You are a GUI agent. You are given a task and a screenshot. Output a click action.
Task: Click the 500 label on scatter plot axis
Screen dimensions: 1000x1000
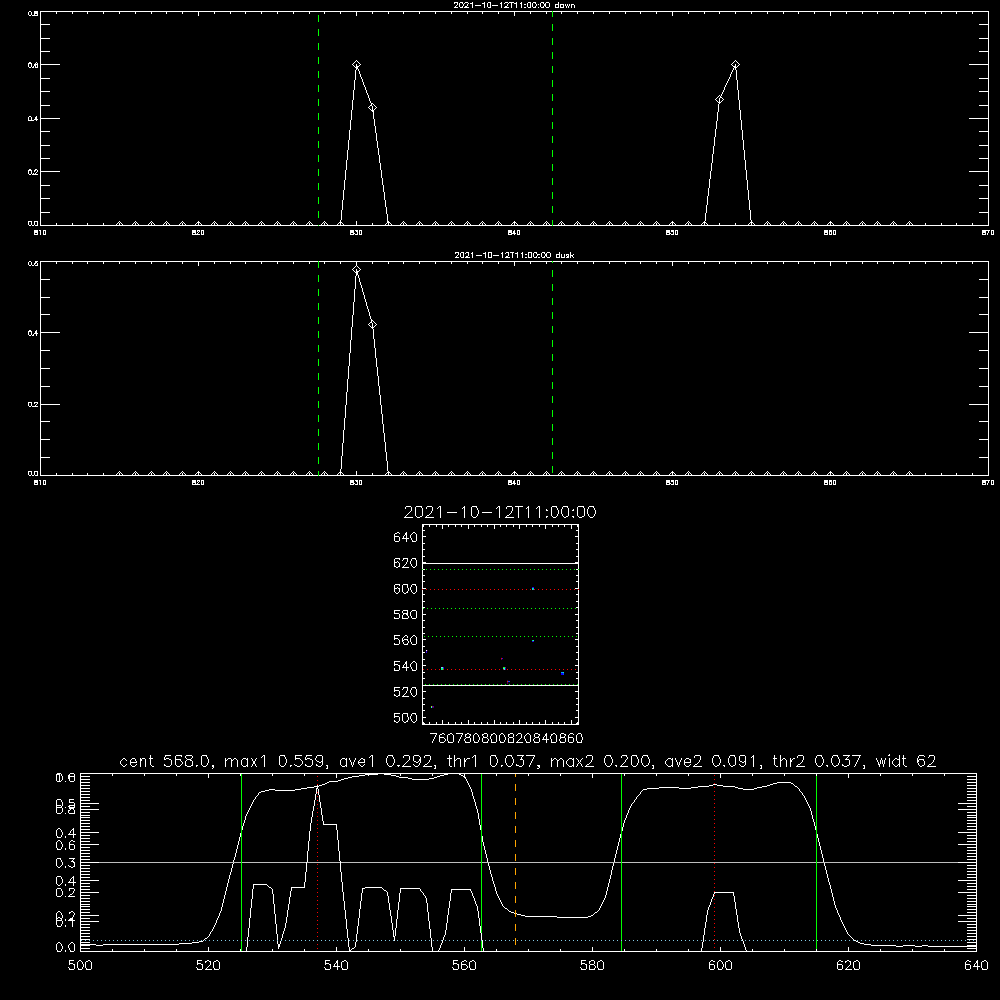[x=406, y=717]
